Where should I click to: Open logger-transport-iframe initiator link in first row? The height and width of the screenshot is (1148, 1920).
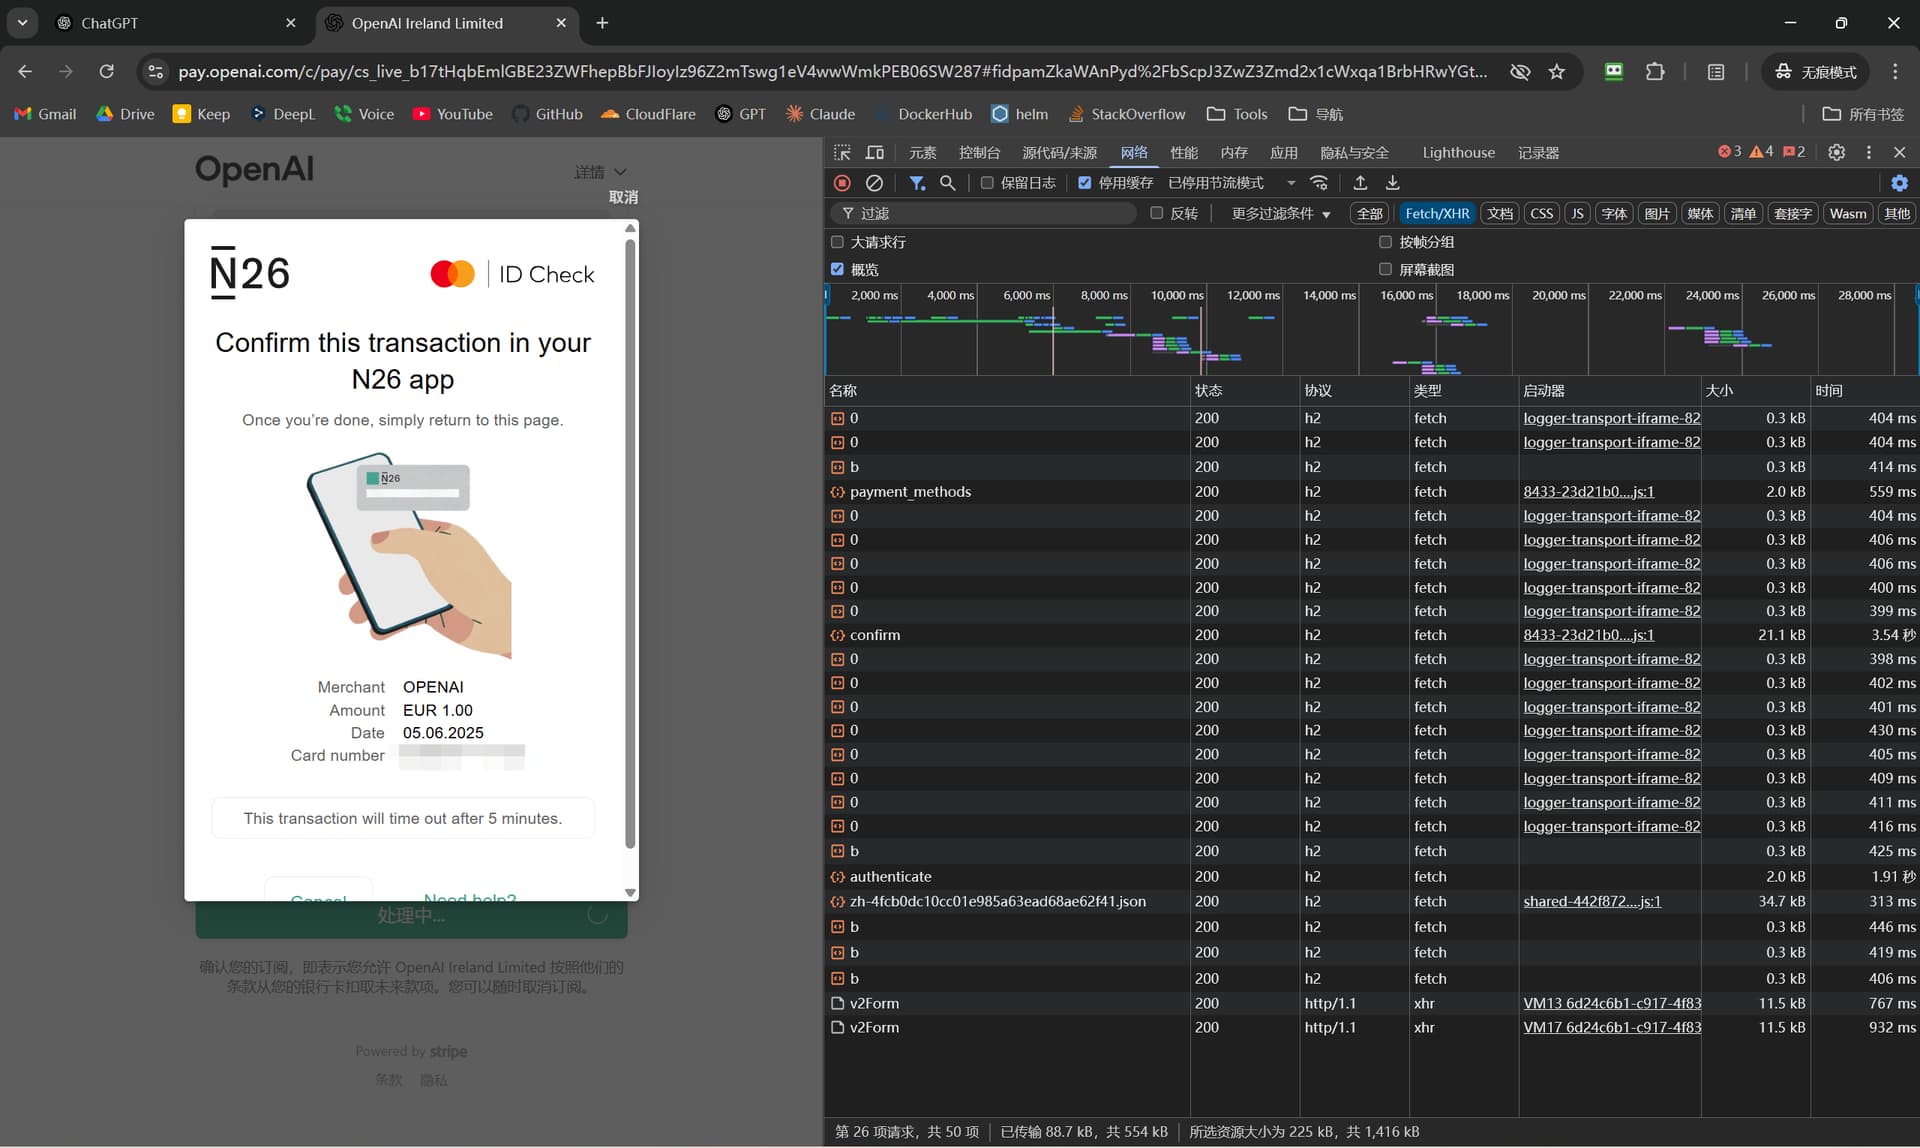click(x=1611, y=418)
